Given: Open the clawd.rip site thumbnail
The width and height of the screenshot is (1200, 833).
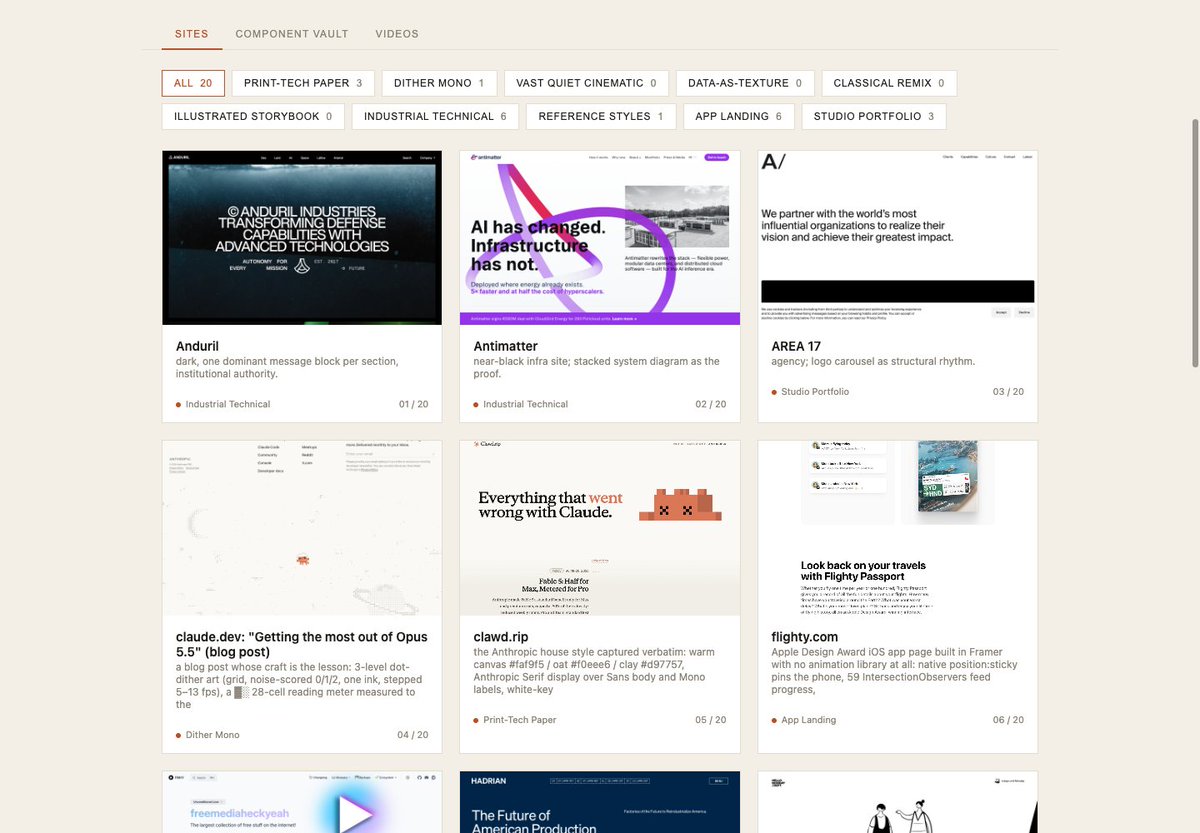Looking at the screenshot, I should [x=600, y=527].
